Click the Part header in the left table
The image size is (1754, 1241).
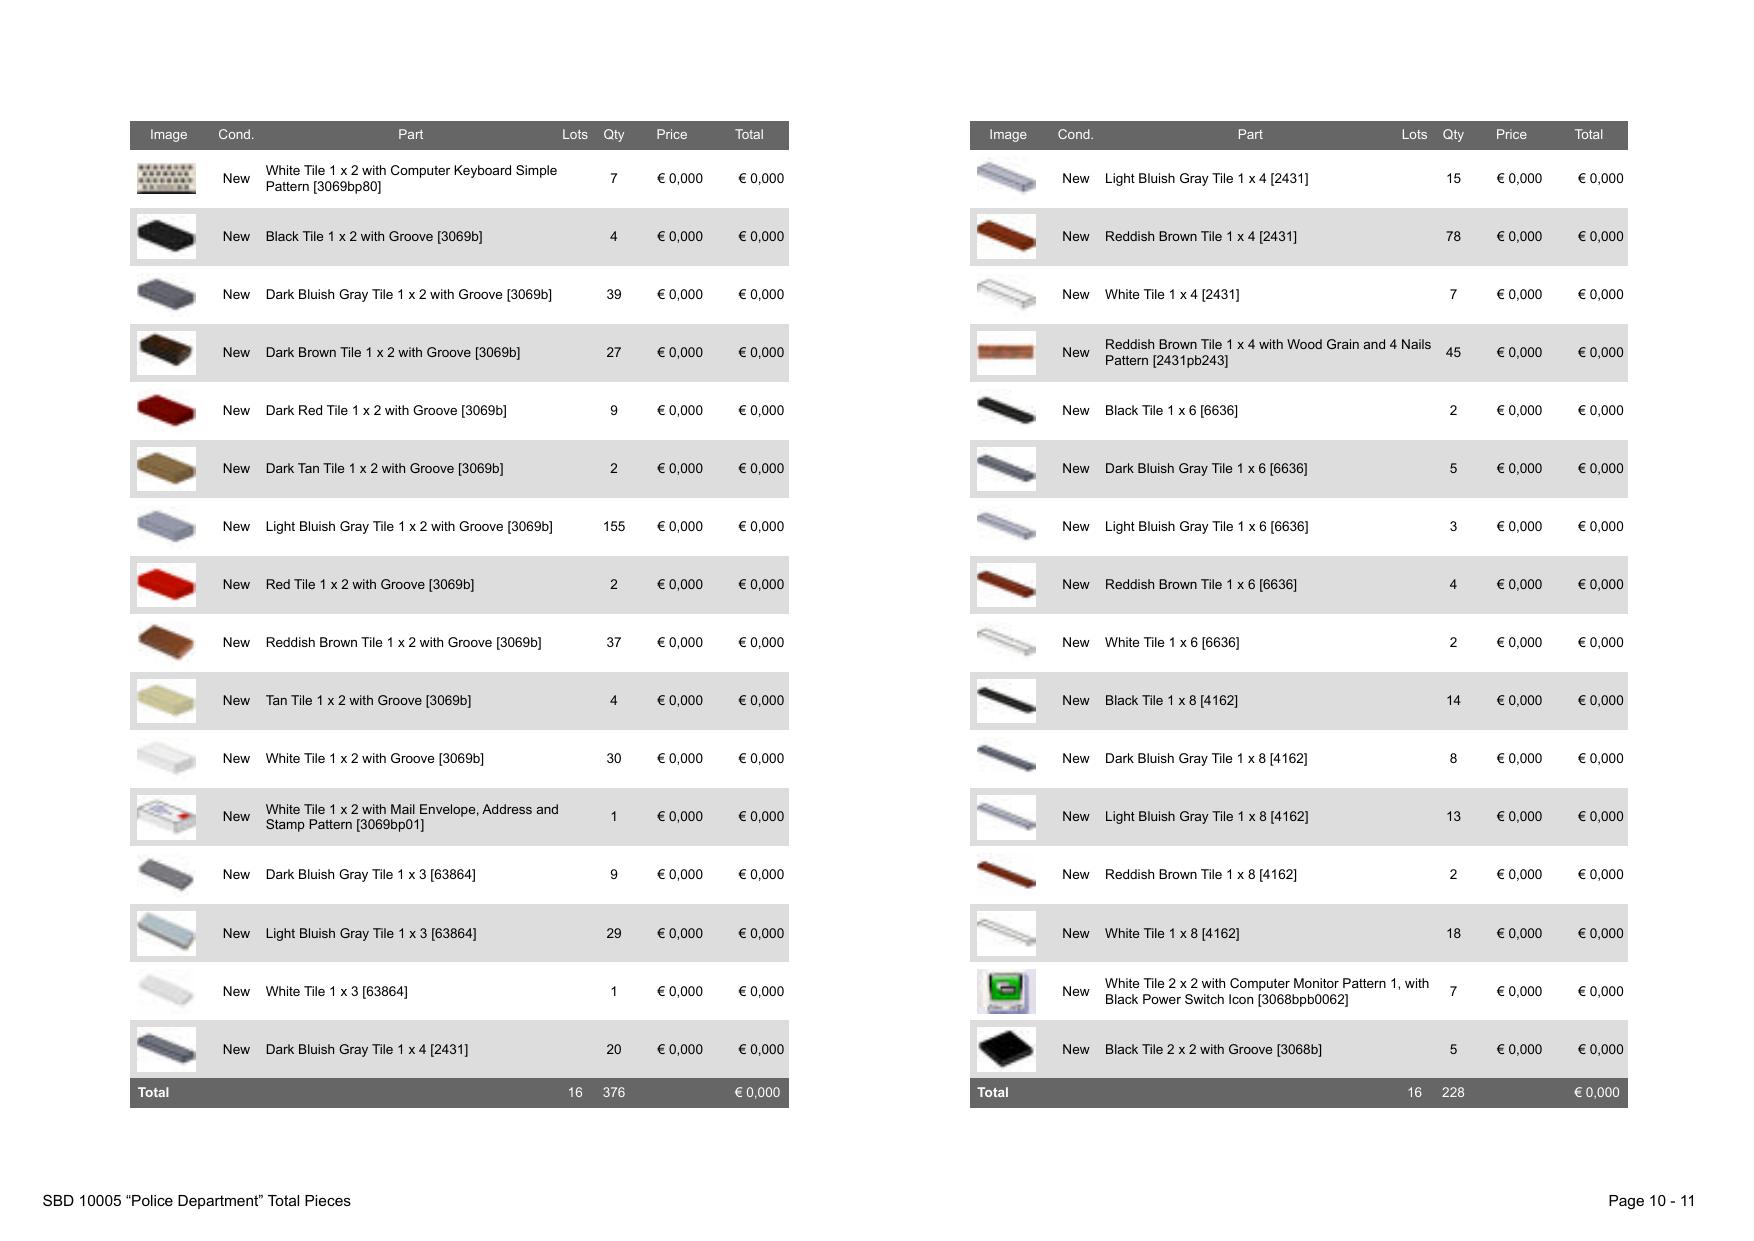coord(410,134)
